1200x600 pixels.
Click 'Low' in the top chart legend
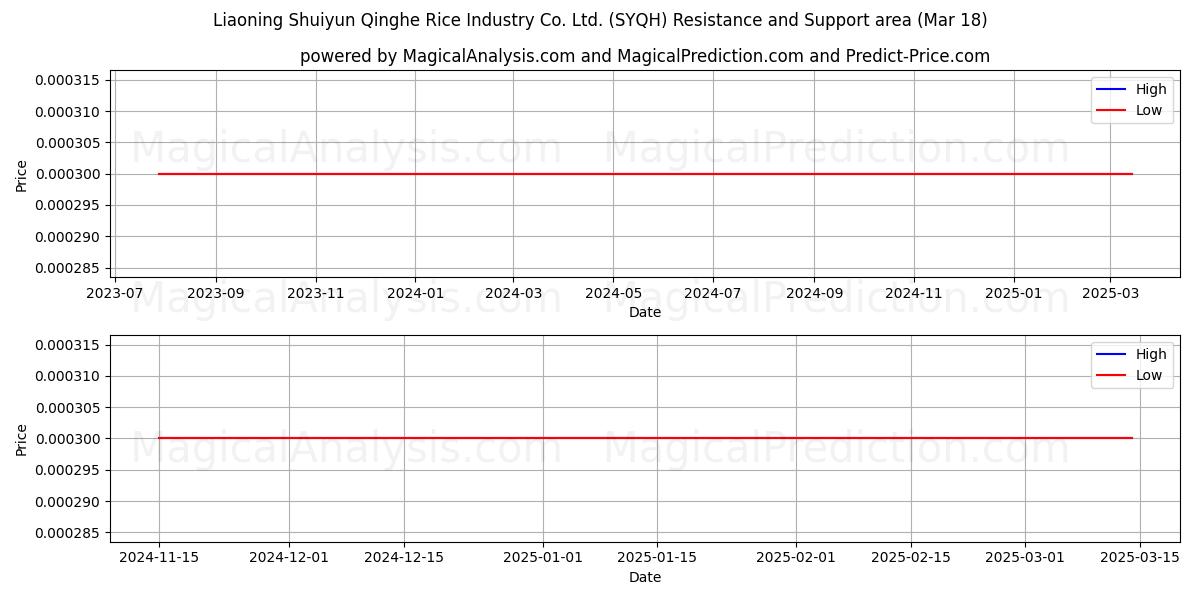tap(1149, 110)
